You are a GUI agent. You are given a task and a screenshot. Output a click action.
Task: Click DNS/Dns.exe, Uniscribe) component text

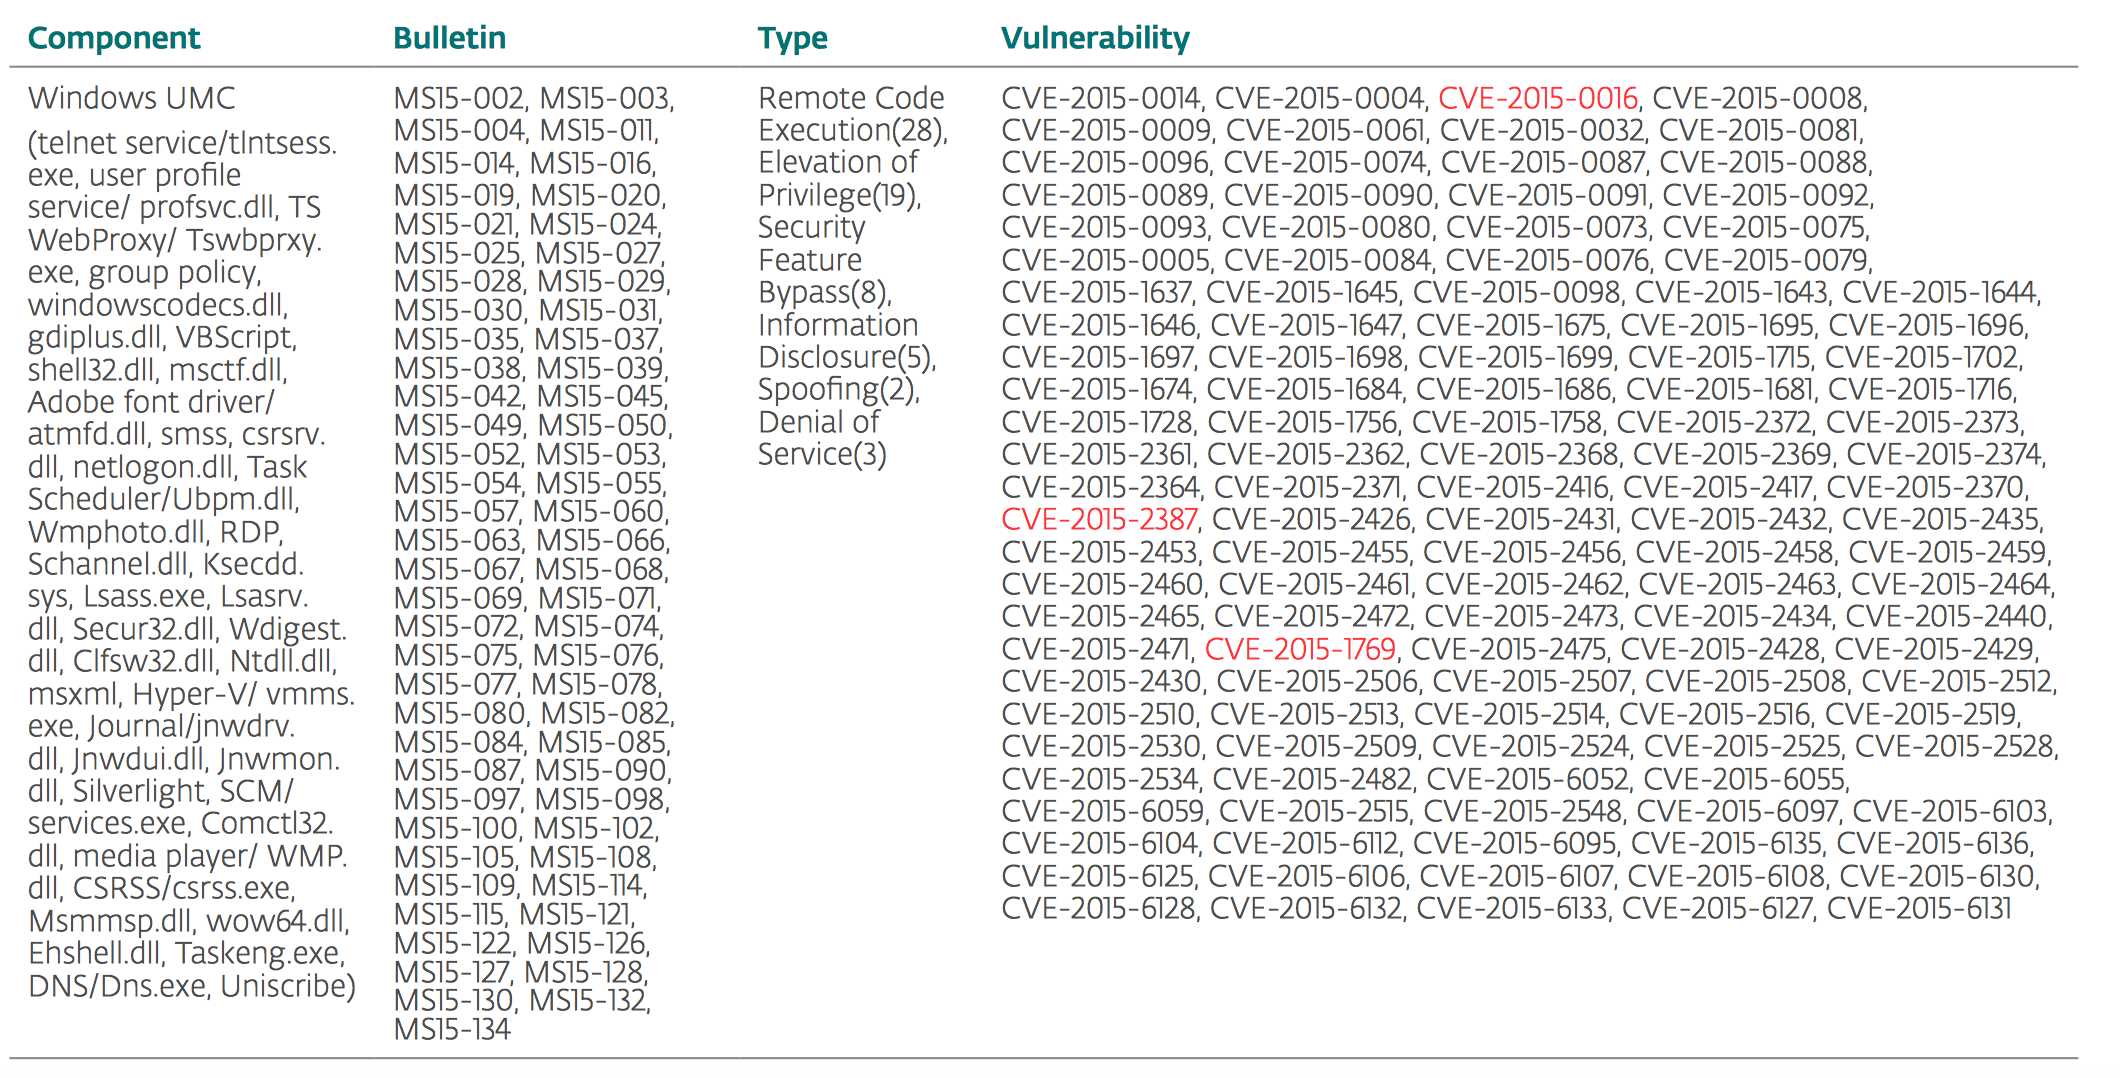click(x=192, y=986)
